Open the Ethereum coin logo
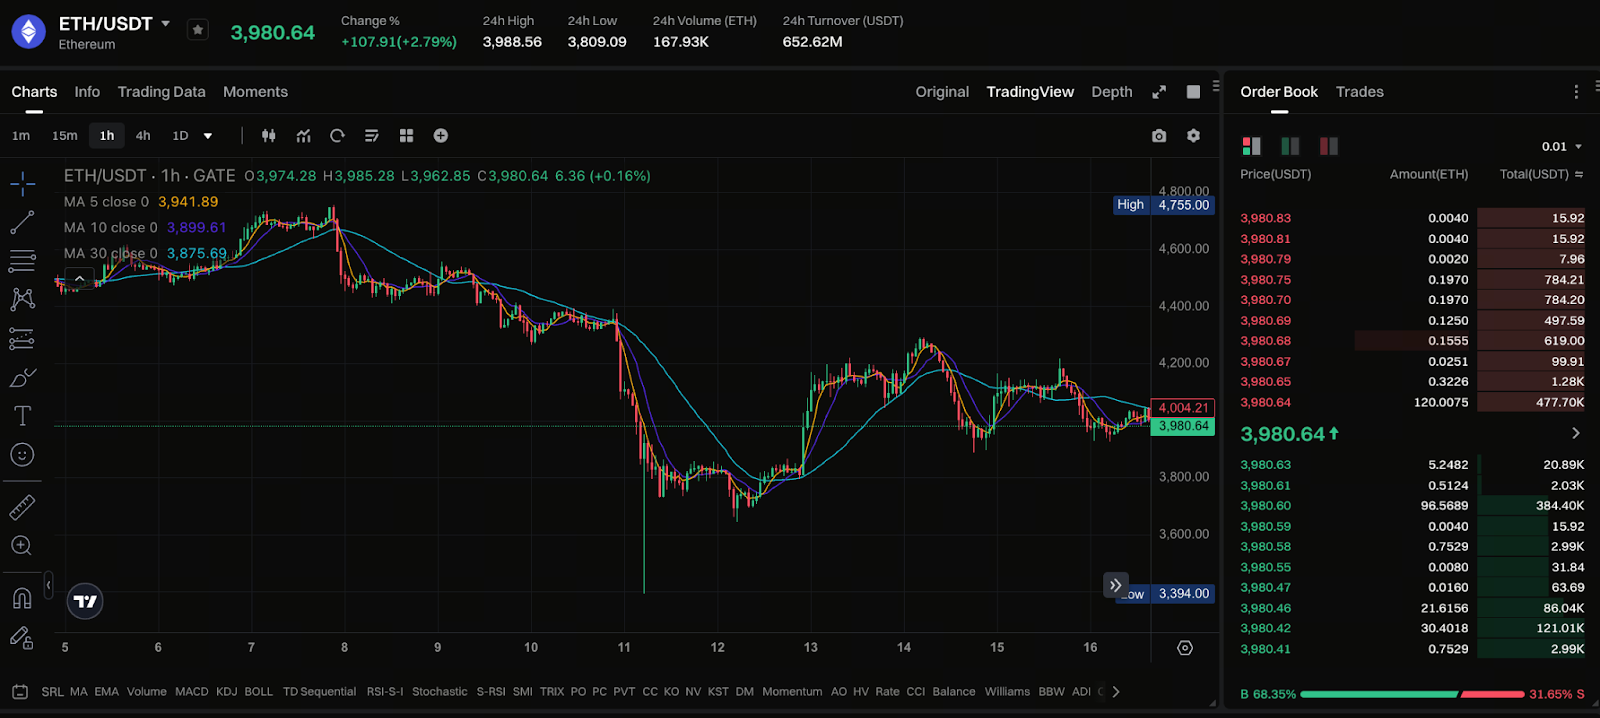 (x=28, y=32)
